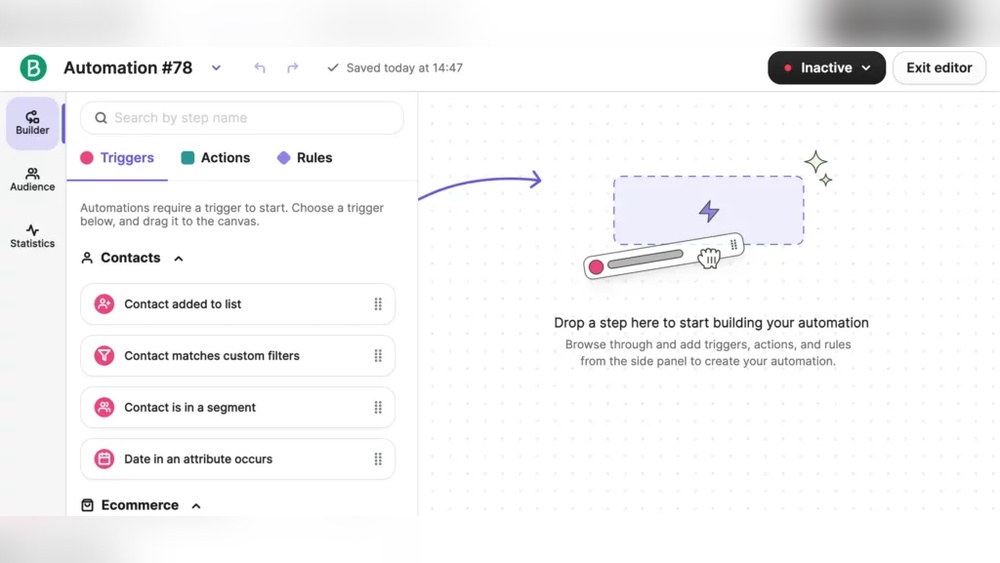Image resolution: width=1000 pixels, height=563 pixels.
Task: Switch to the Actions tab
Action: coord(216,157)
